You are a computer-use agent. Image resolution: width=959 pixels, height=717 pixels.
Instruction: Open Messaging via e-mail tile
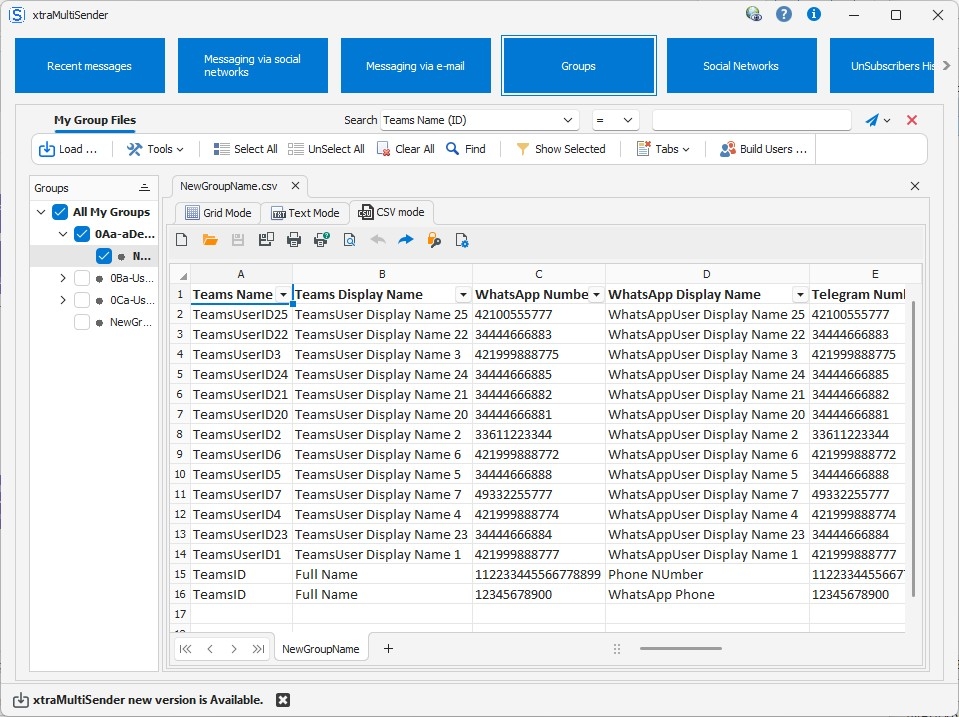[416, 65]
